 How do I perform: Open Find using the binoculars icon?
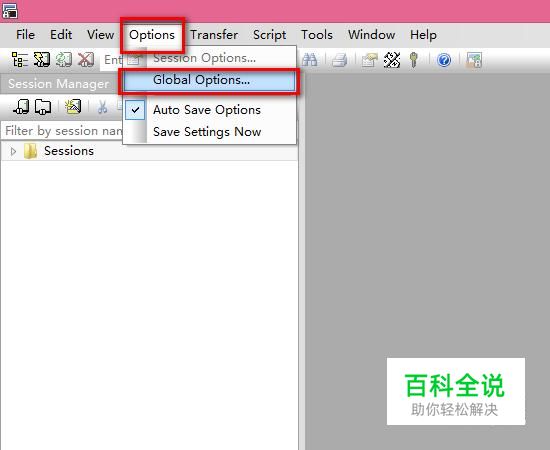[x=309, y=60]
